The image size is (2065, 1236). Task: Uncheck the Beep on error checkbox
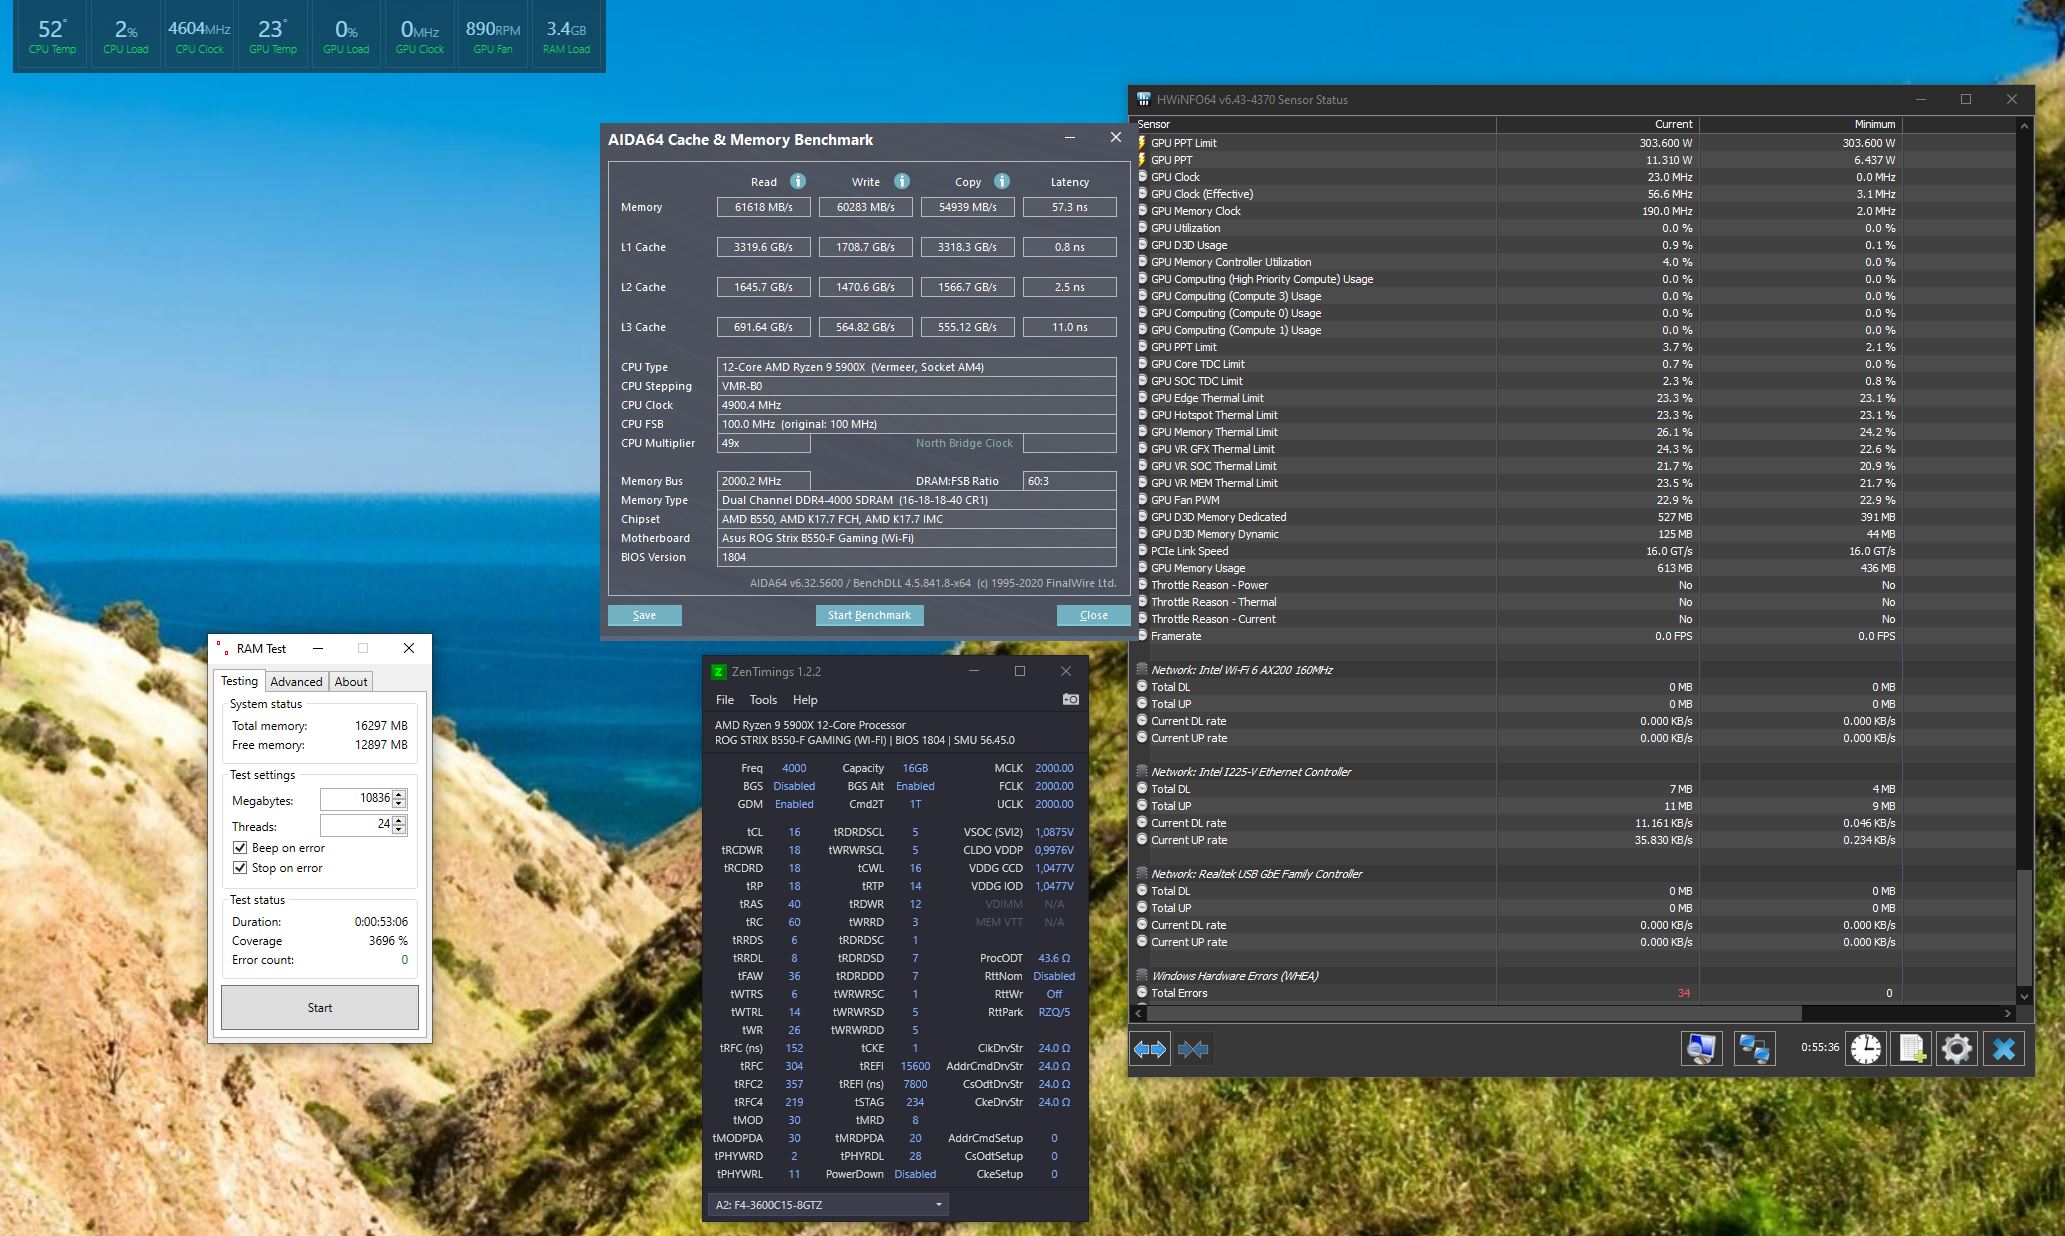(x=240, y=847)
